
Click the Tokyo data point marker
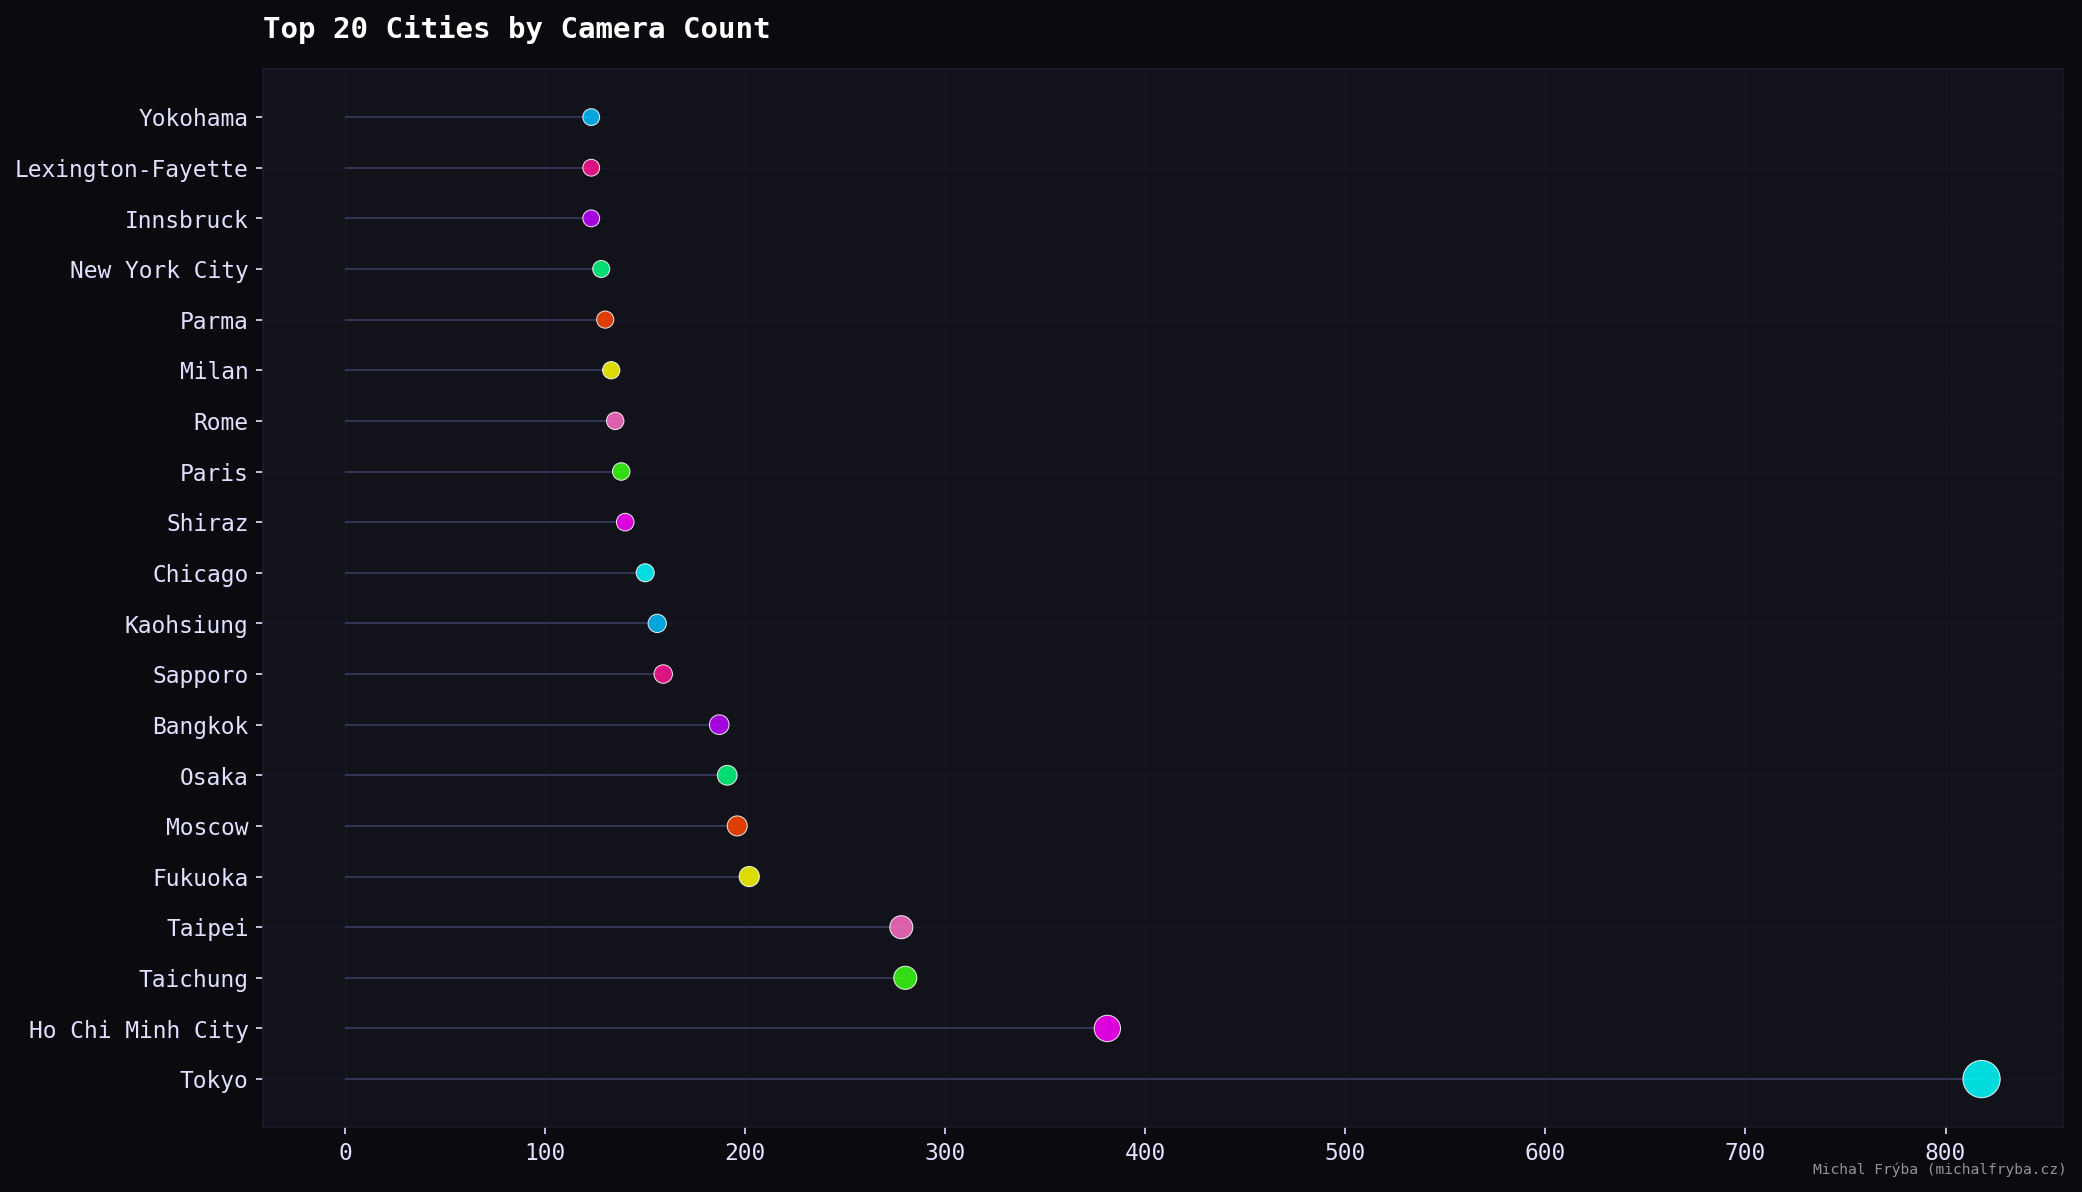(1980, 1079)
